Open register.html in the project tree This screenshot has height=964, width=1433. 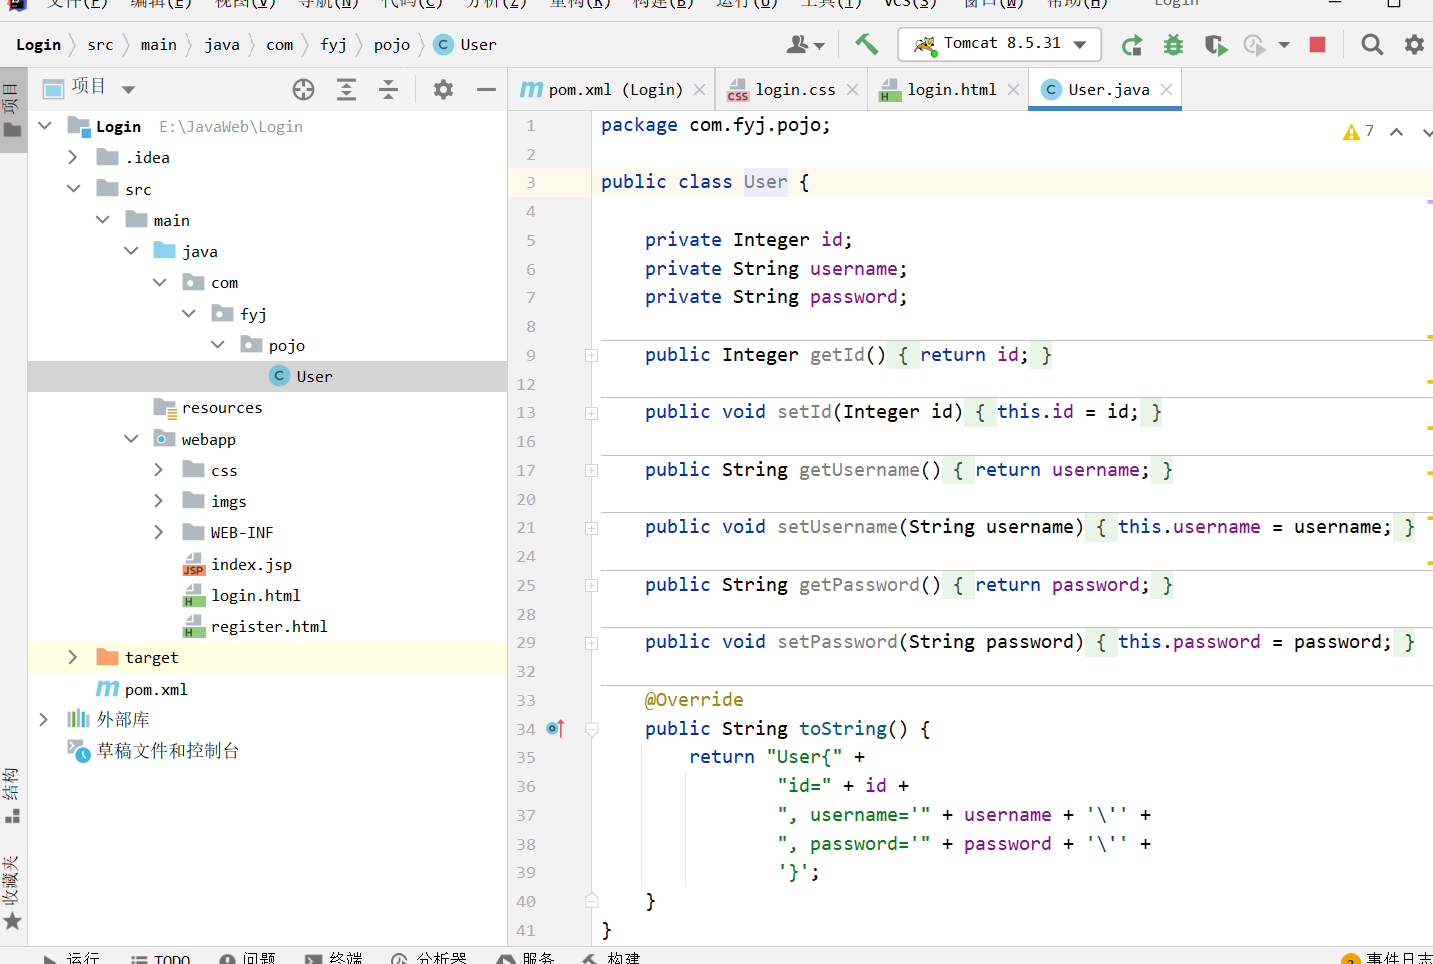point(268,627)
